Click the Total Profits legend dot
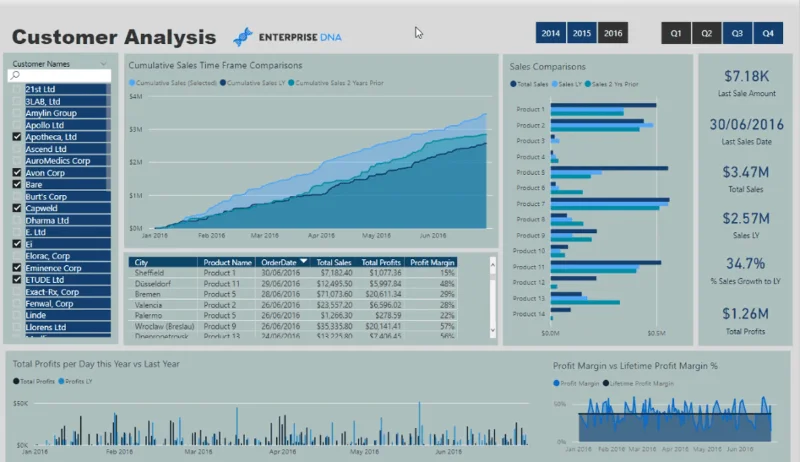800x462 pixels. [x=16, y=381]
